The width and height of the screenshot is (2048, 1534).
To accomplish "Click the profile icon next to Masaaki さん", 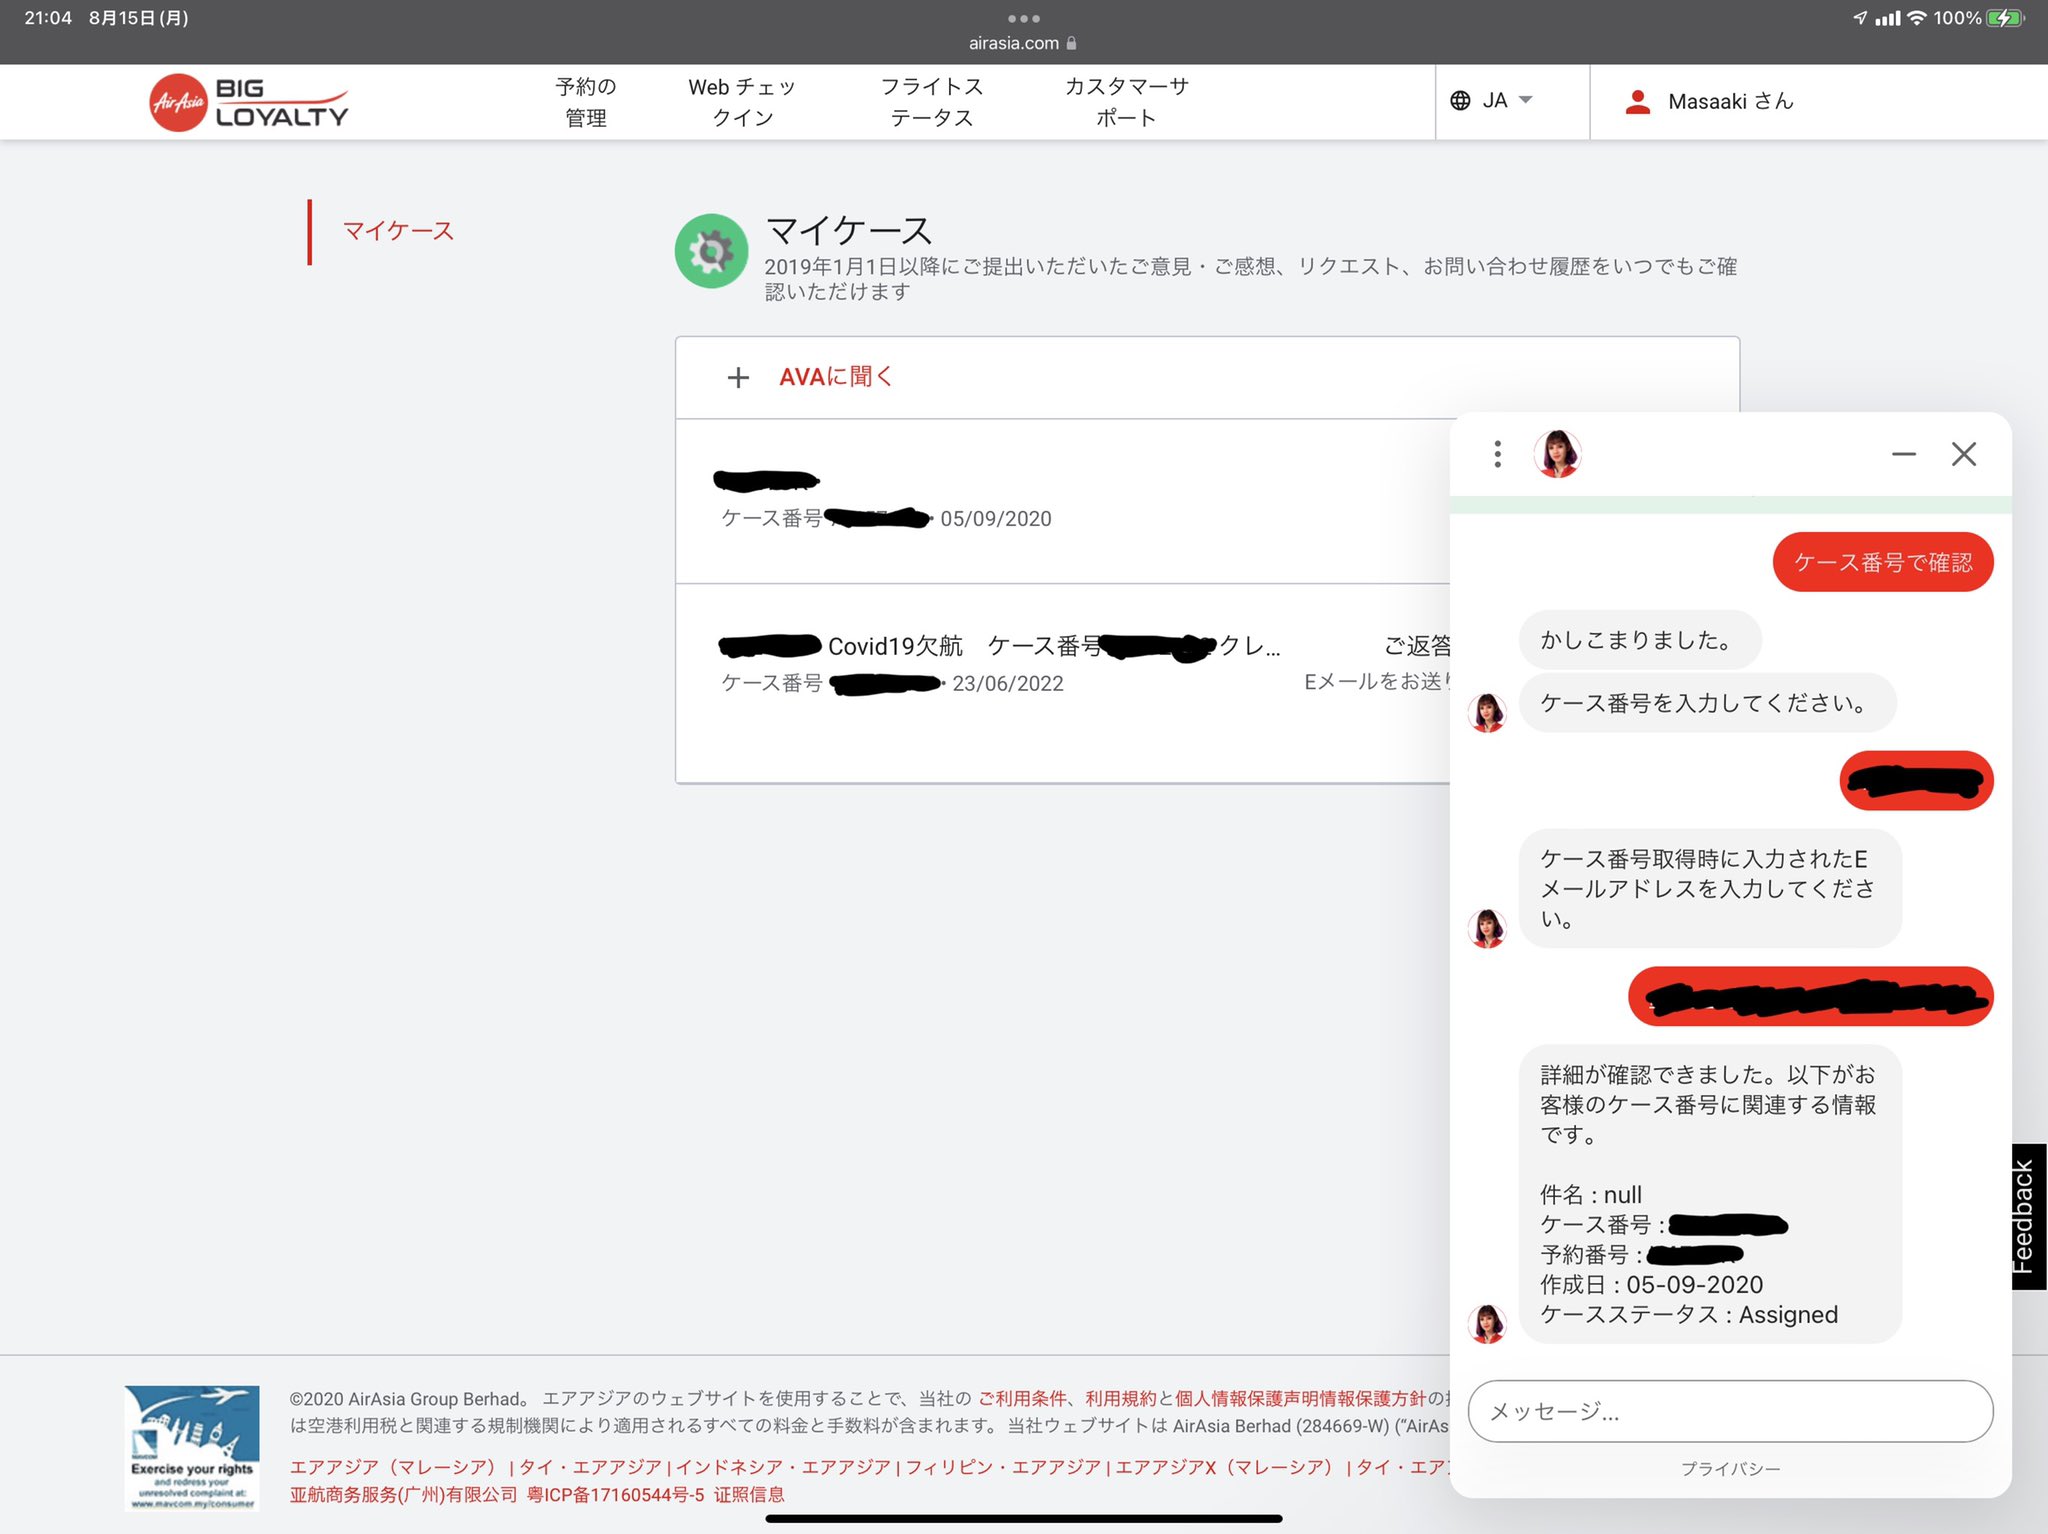I will [x=1637, y=100].
